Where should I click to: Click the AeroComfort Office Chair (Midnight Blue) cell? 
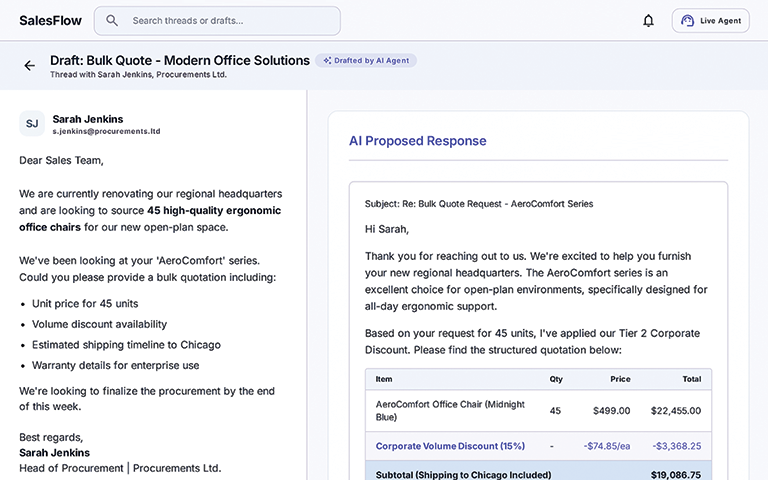click(x=450, y=410)
